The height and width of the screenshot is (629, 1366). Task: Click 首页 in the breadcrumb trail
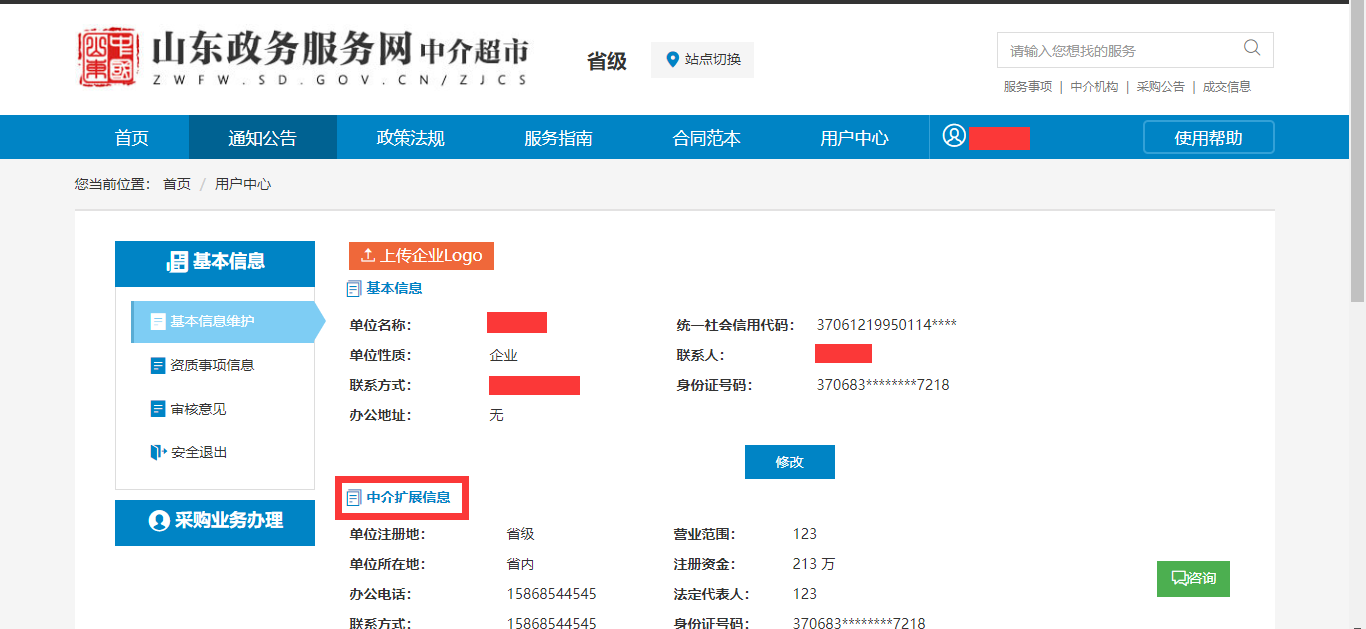[177, 184]
